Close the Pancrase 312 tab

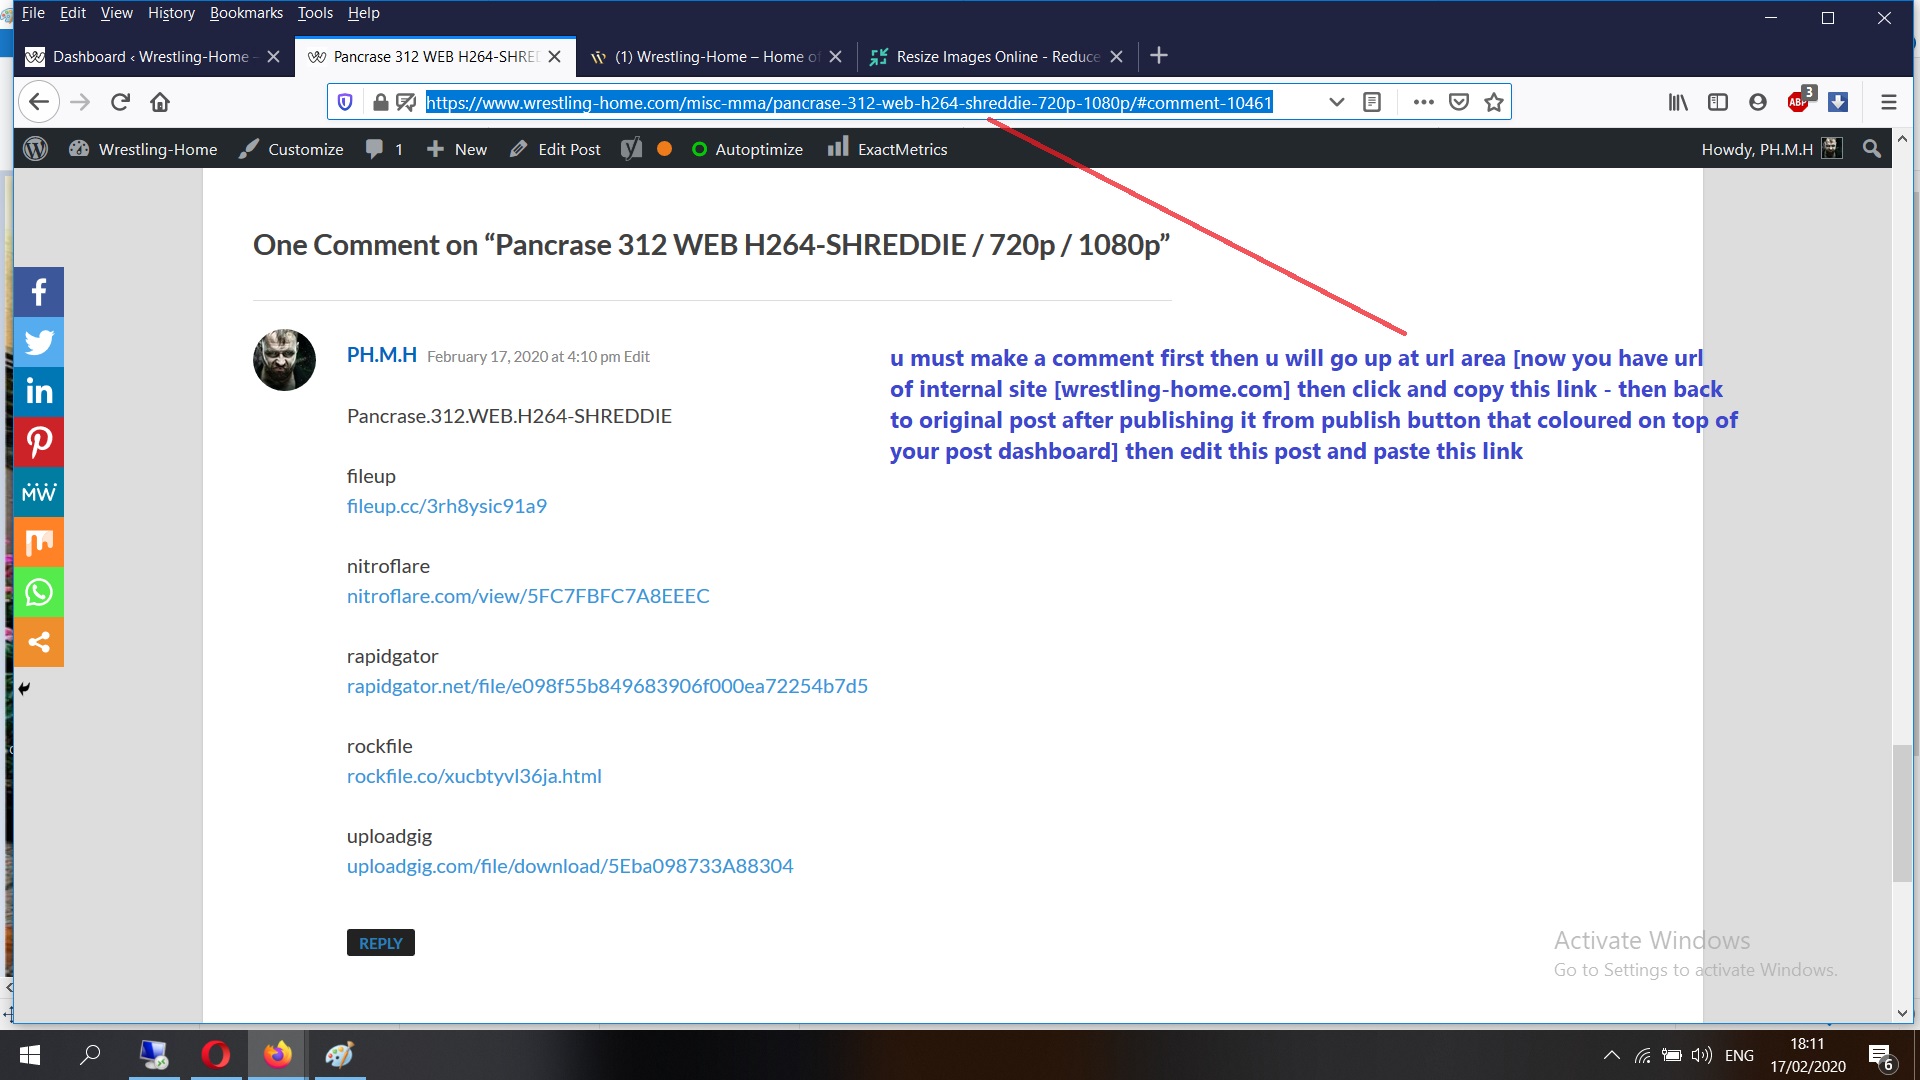coord(555,57)
